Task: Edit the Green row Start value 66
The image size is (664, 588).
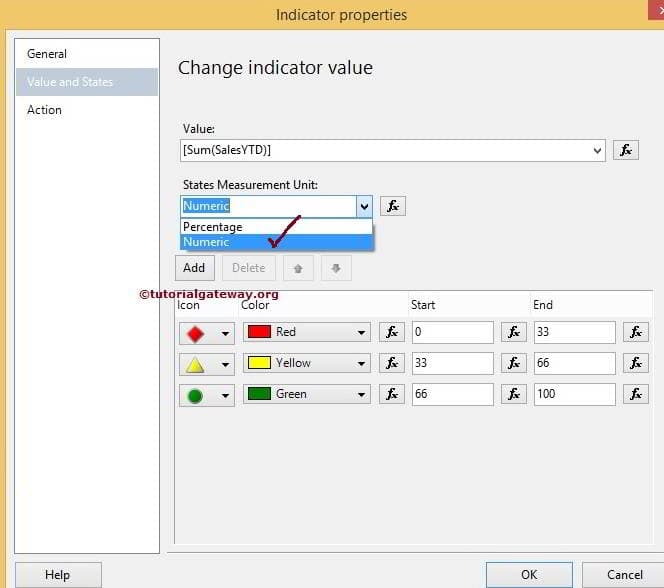Action: point(452,394)
